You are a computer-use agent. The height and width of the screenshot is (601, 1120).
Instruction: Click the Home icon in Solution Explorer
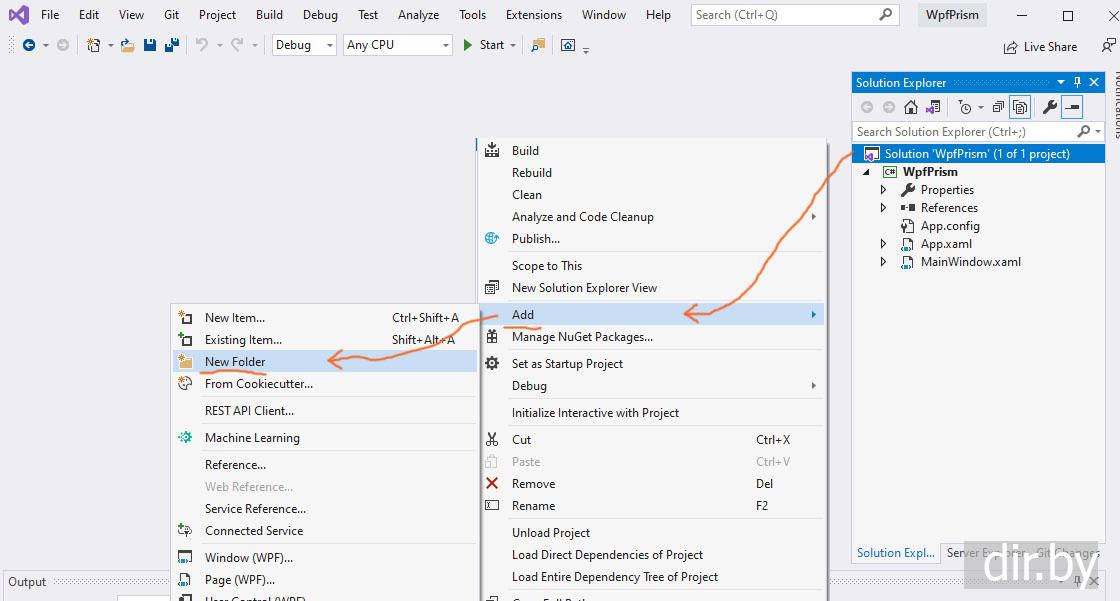910,107
